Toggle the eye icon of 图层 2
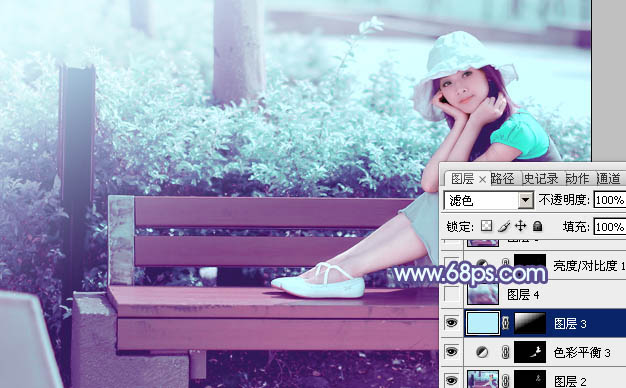The height and width of the screenshot is (388, 626). coord(452,380)
